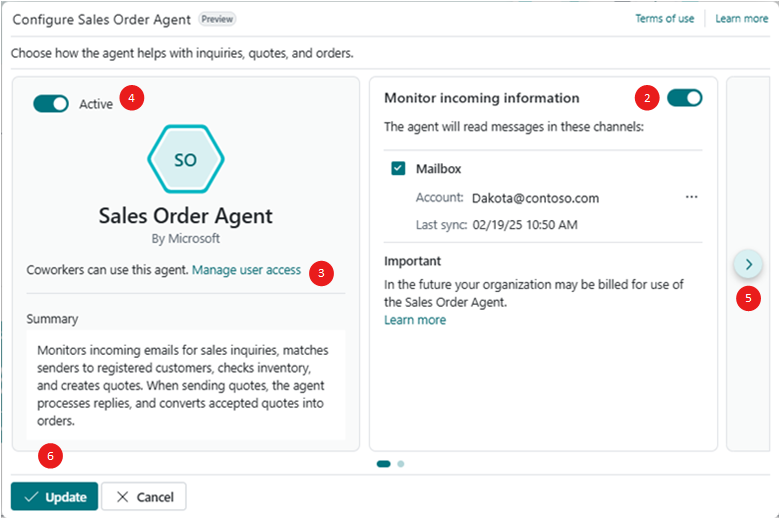Click the Dakota@contoso.com account value
The width and height of the screenshot is (780, 519).
535,199
